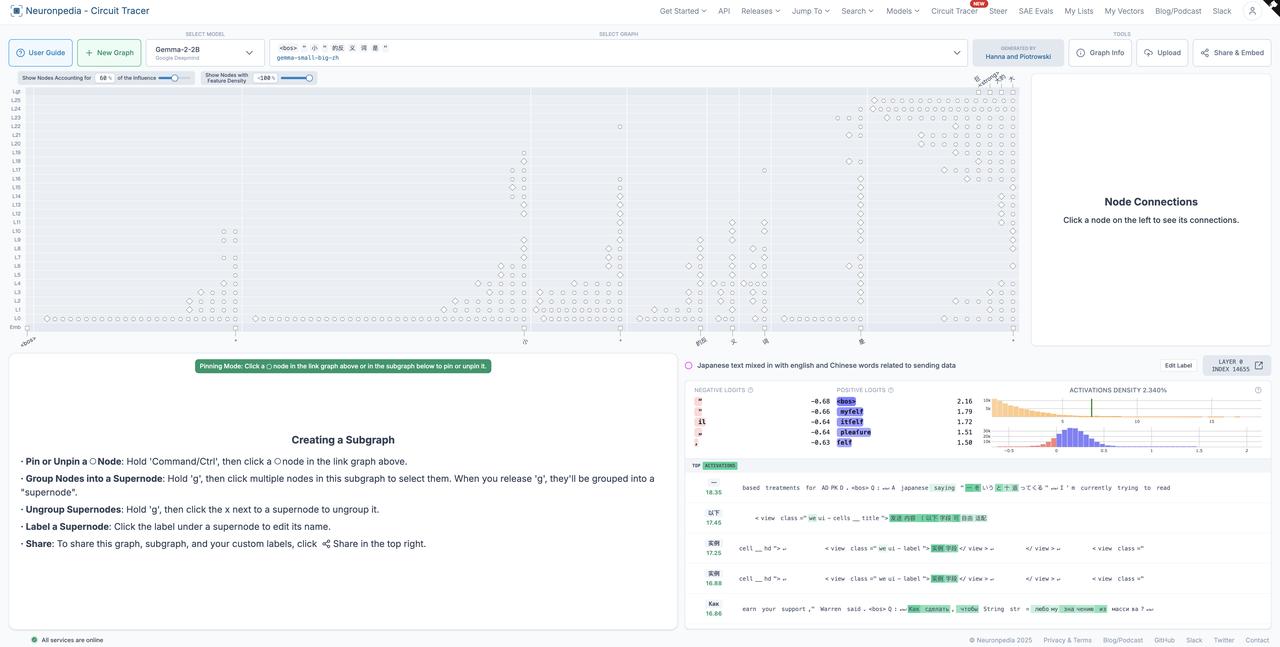Click the User Guide button
Viewport: 1280px width, 647px height.
40,53
